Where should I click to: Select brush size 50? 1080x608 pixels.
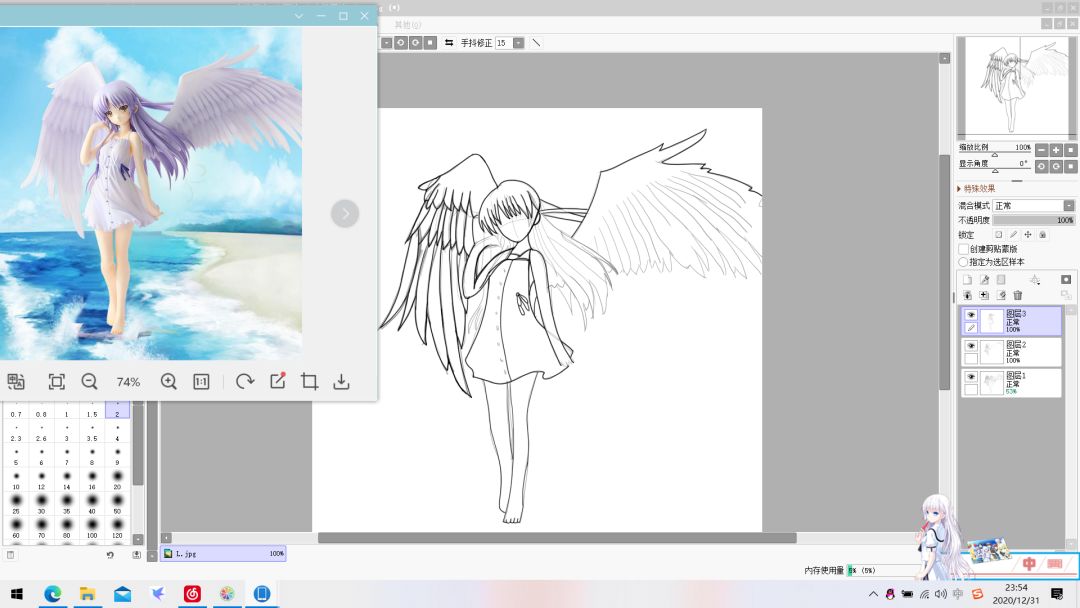(x=117, y=504)
